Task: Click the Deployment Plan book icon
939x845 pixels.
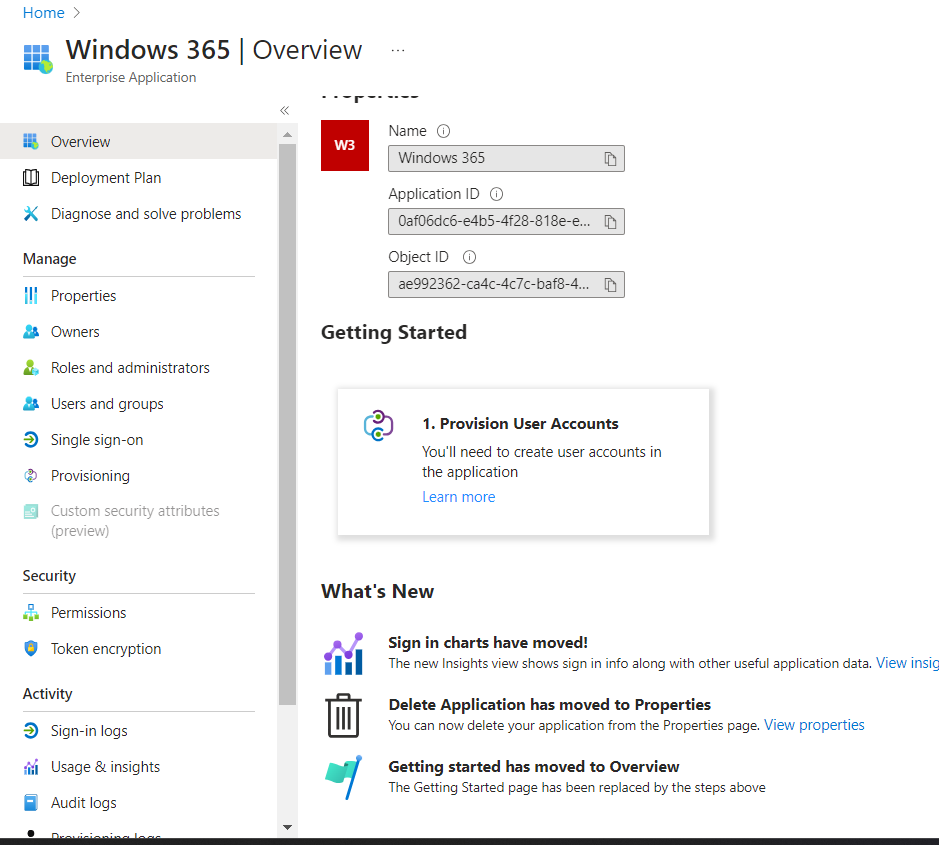Action: point(31,178)
